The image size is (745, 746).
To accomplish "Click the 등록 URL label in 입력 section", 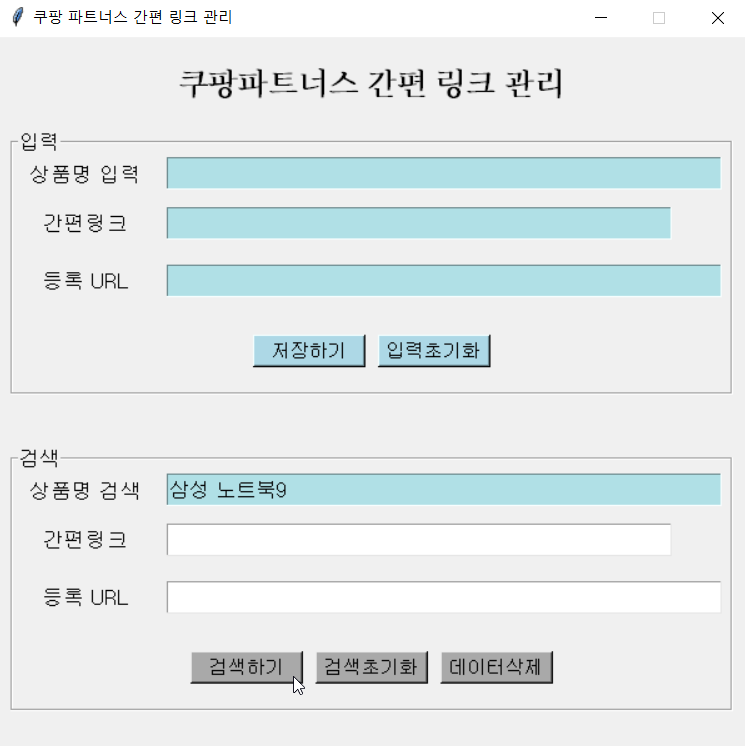I will (86, 281).
